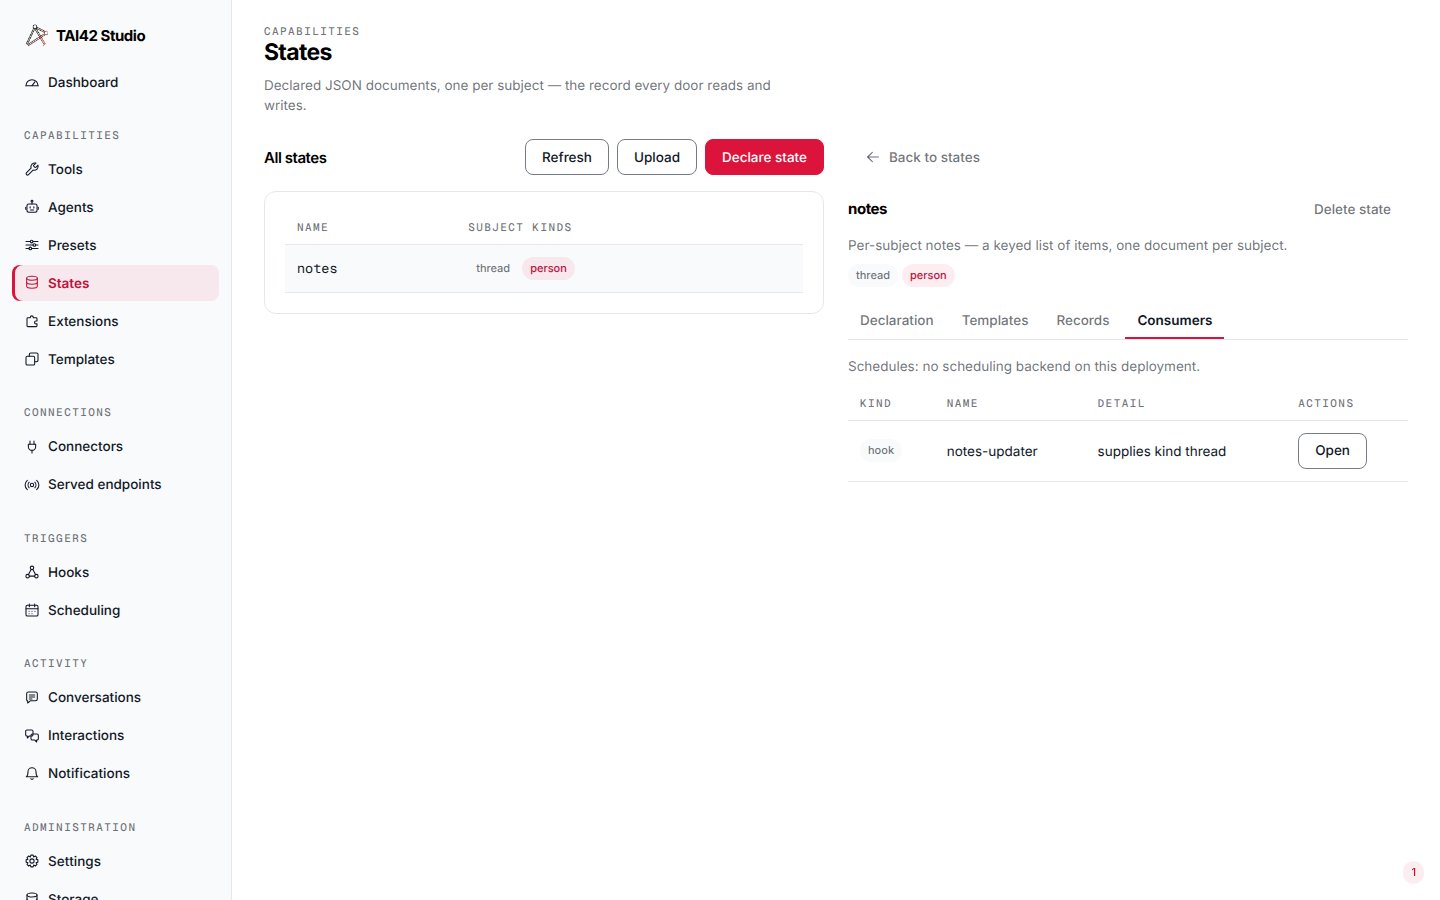Open Extensions from the sidebar
The height and width of the screenshot is (900, 1440).
pyautogui.click(x=115, y=322)
